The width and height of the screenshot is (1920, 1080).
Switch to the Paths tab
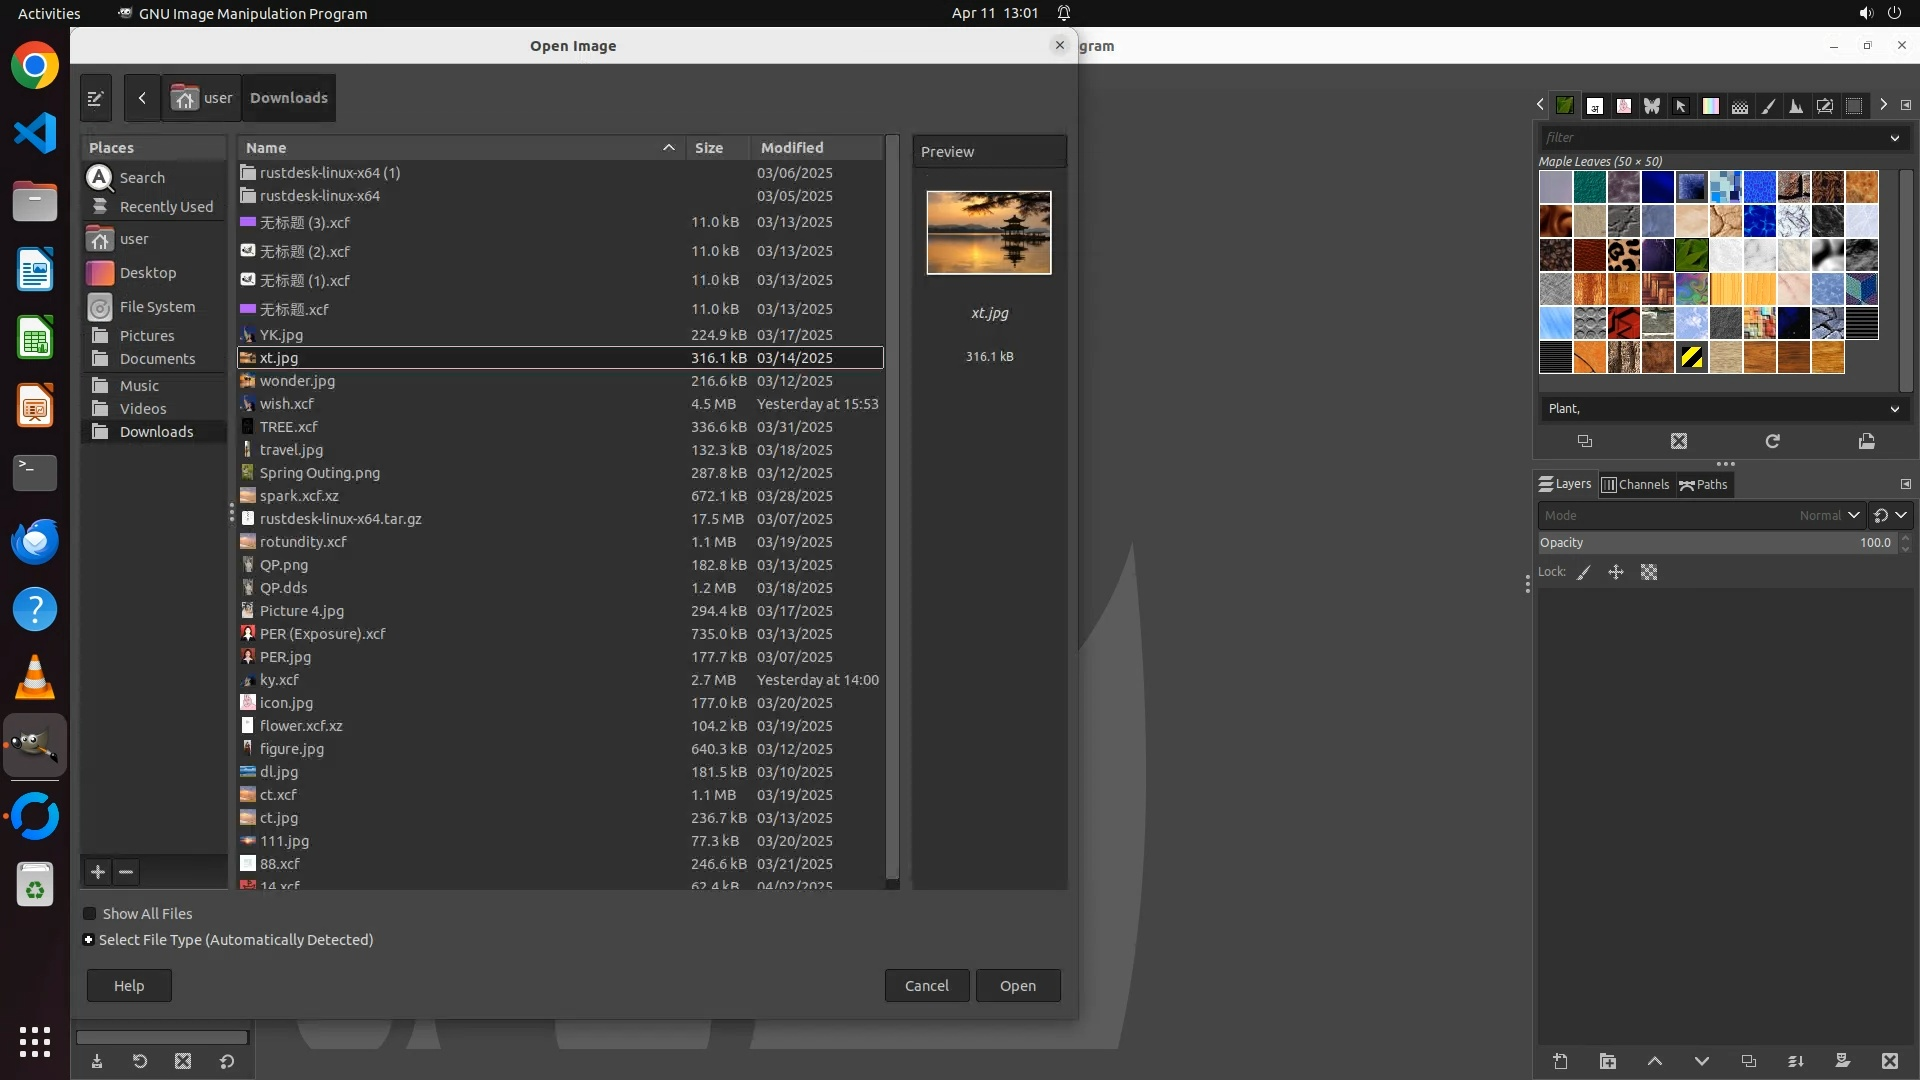1703,485
